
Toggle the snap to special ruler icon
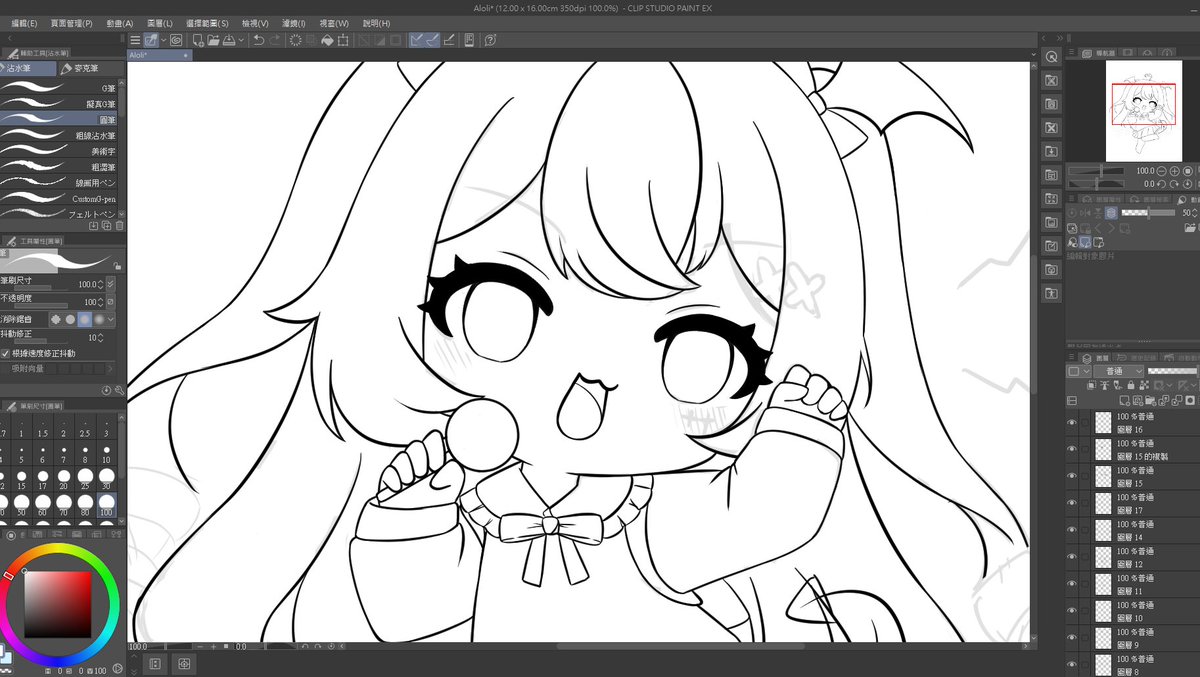point(434,40)
